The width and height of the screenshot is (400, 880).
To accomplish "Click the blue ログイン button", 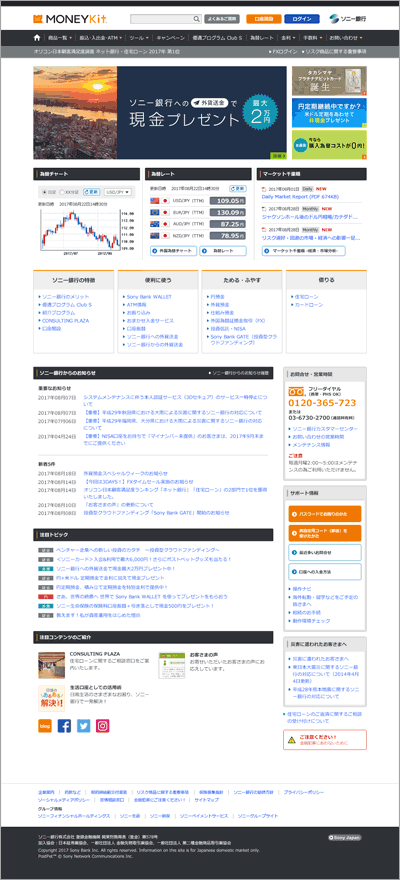I will click(302, 19).
